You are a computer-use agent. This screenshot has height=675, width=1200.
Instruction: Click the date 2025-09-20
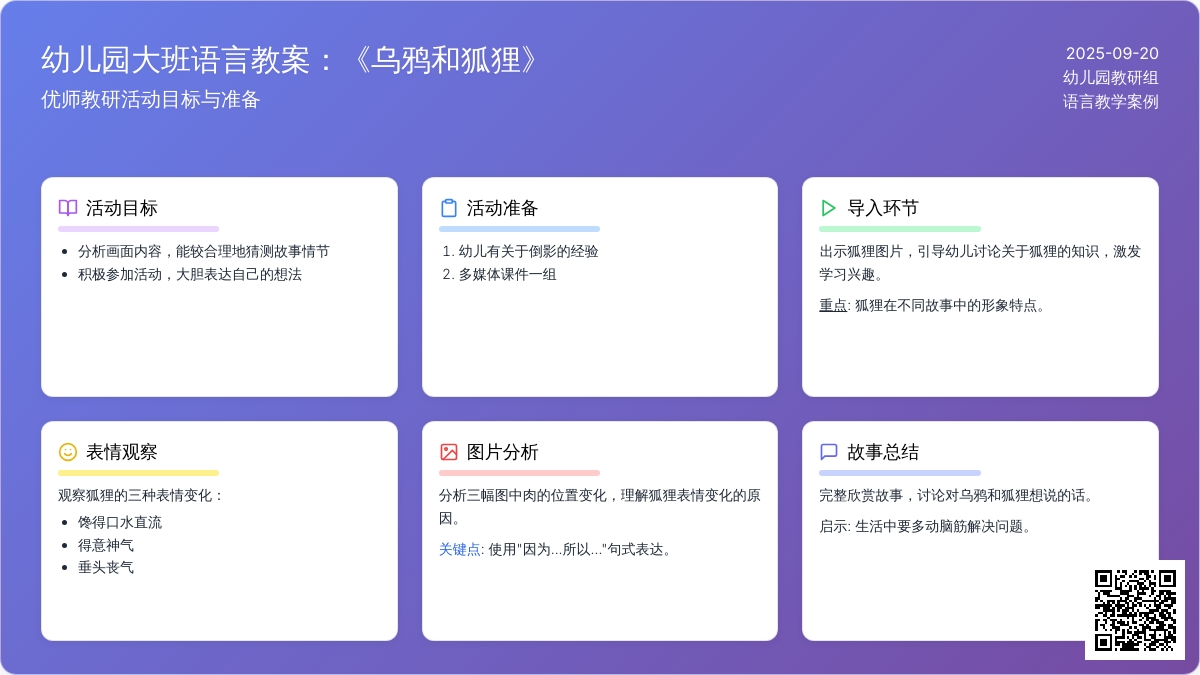point(1111,54)
